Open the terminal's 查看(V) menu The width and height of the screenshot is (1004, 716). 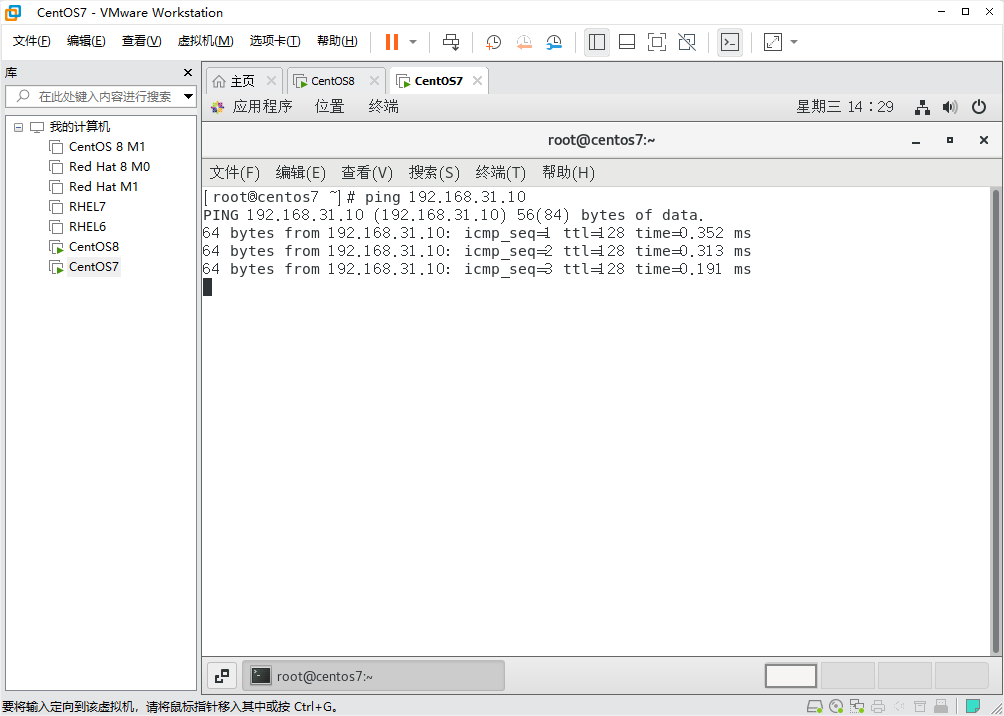tap(367, 173)
